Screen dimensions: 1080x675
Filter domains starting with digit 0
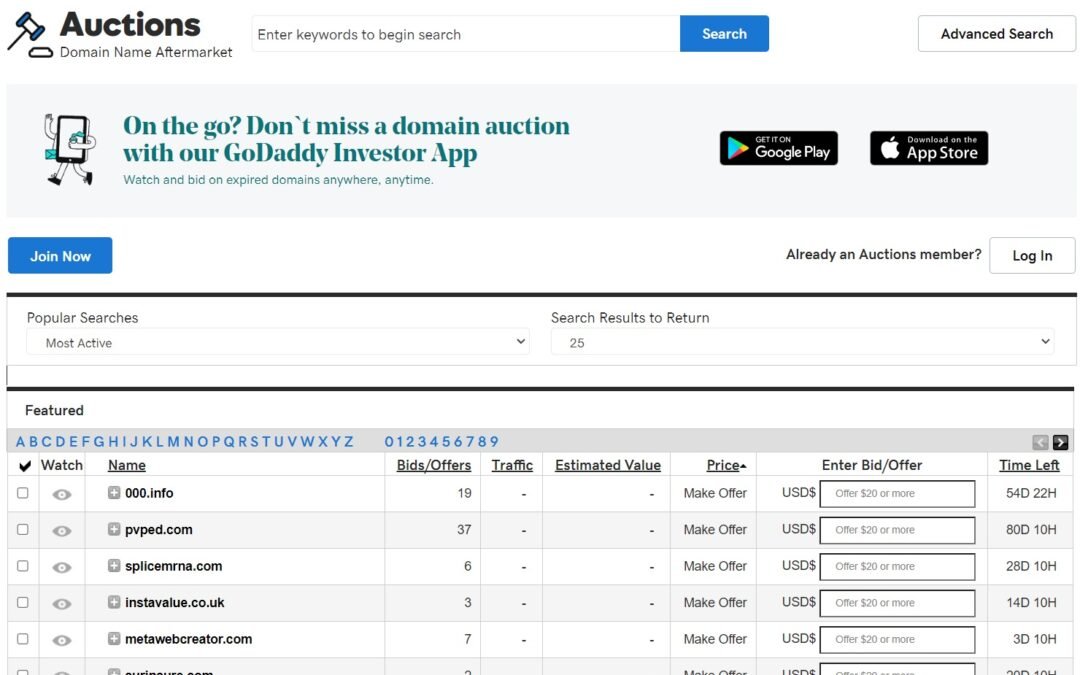click(389, 442)
